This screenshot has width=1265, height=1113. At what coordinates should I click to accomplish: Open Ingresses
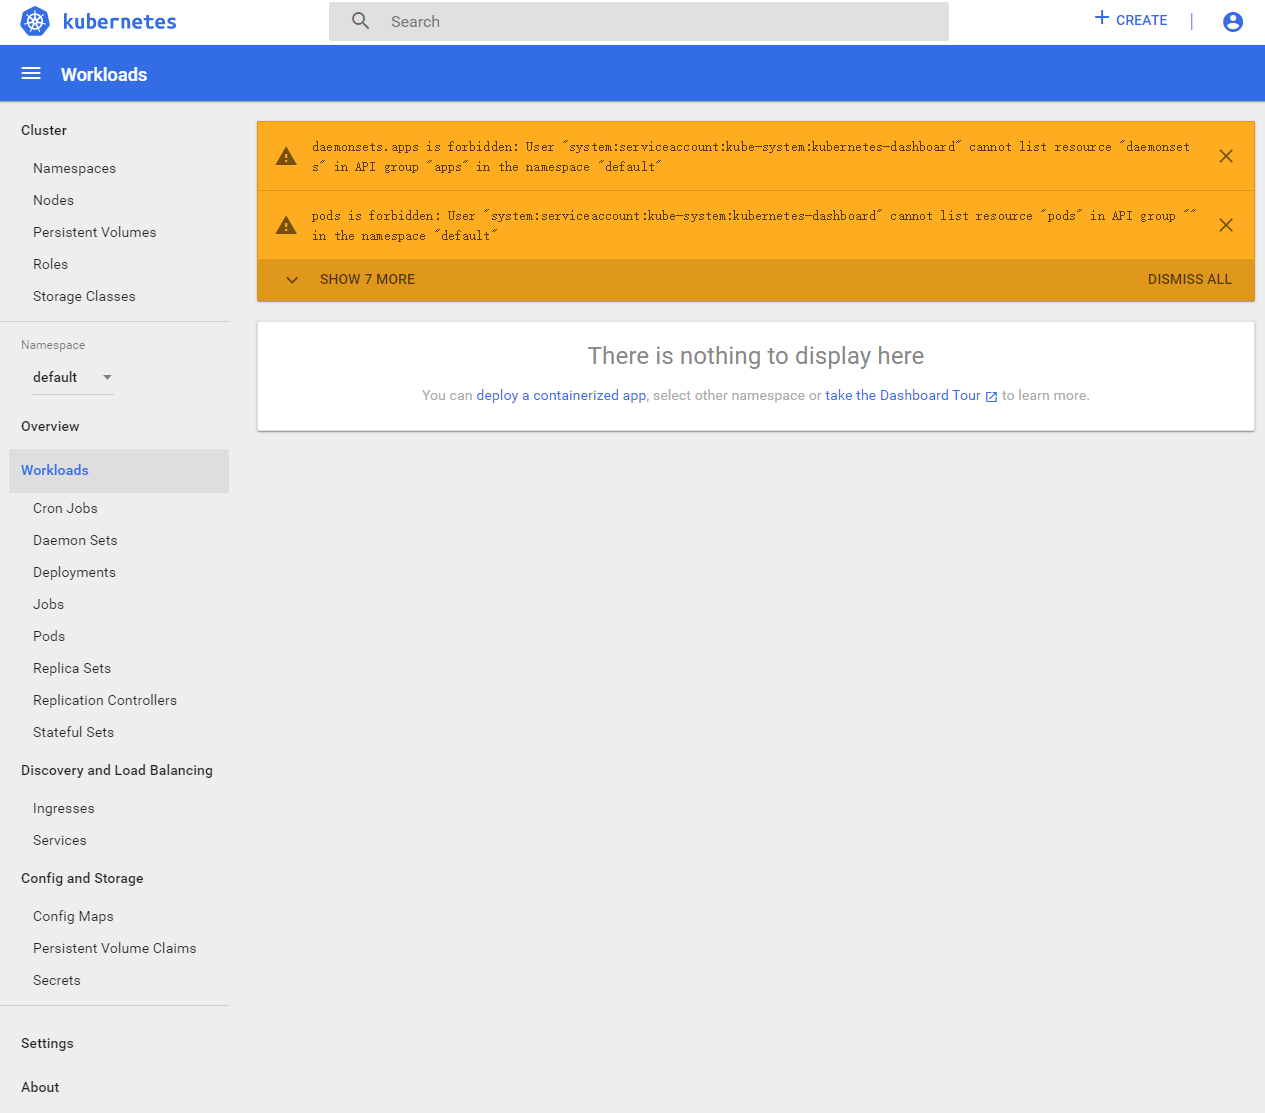(64, 808)
